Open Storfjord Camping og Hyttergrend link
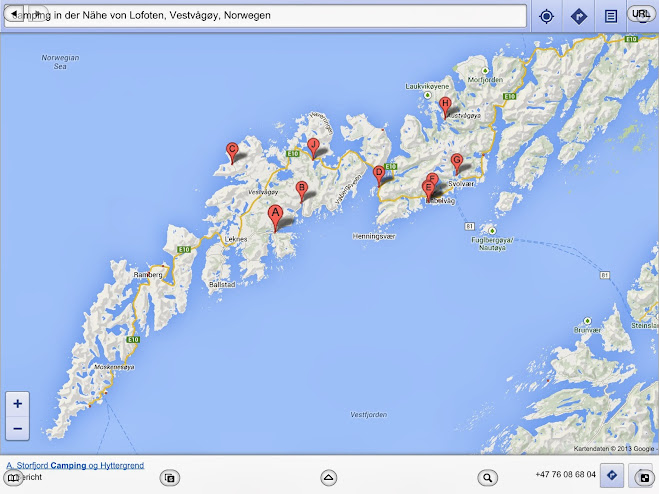This screenshot has height=494, width=659. [x=75, y=465]
